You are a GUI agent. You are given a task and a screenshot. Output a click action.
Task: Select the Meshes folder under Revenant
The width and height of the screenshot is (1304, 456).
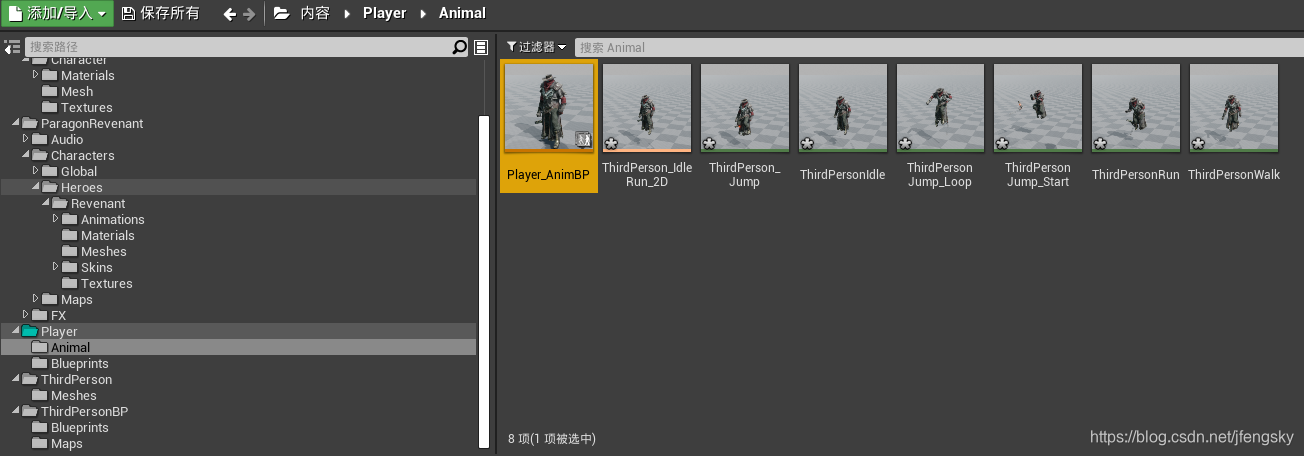pos(104,252)
